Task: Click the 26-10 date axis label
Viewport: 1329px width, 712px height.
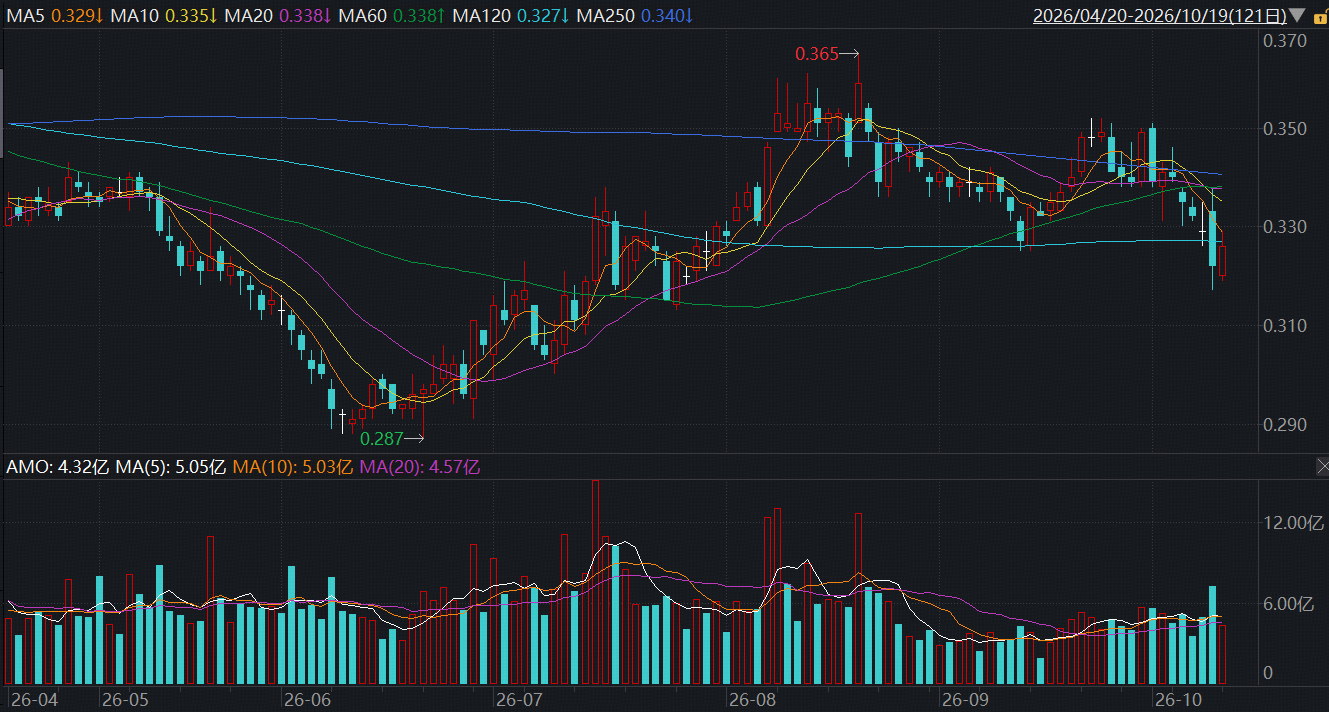Action: pos(1177,698)
